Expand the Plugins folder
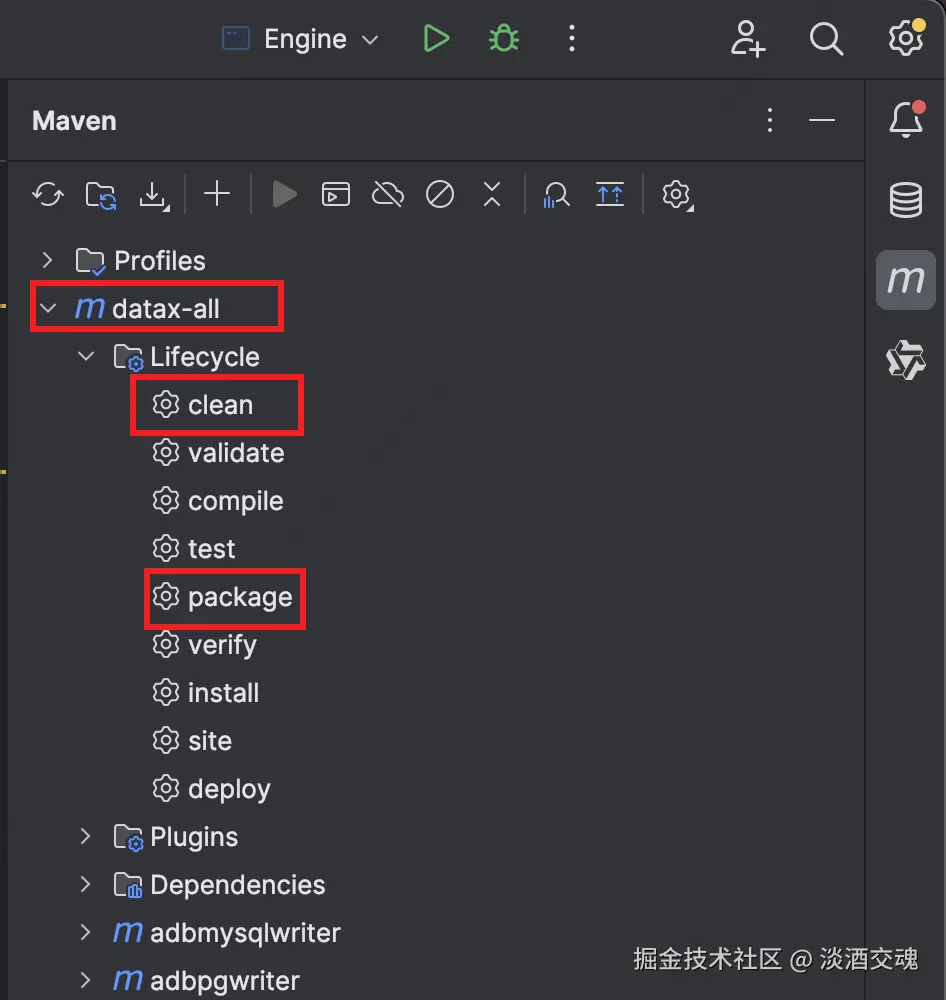The height and width of the screenshot is (1000, 946). coord(85,837)
